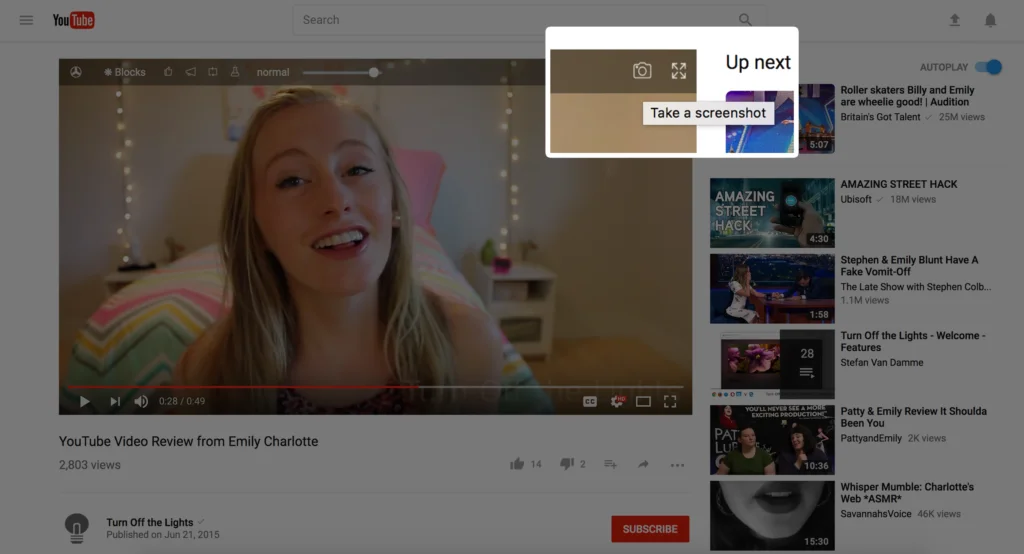Screen dimensions: 1024x554
Task: Go to the YouTube home logo
Action: coord(73,20)
